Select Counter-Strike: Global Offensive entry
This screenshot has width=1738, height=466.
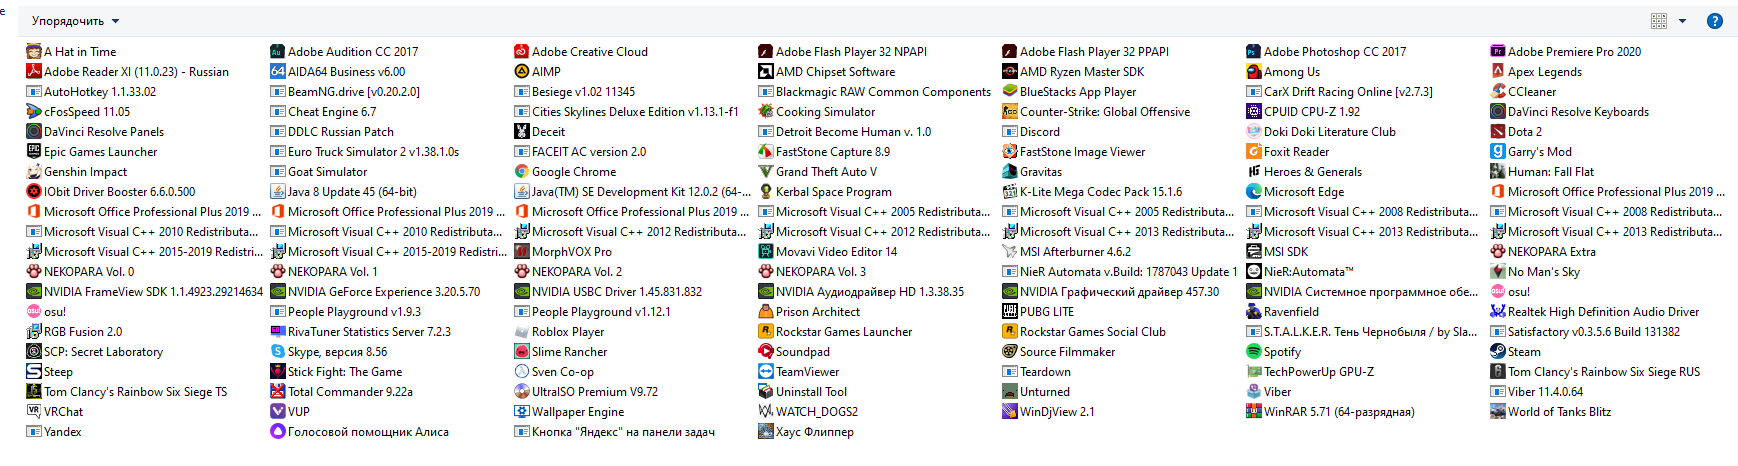pos(1096,111)
